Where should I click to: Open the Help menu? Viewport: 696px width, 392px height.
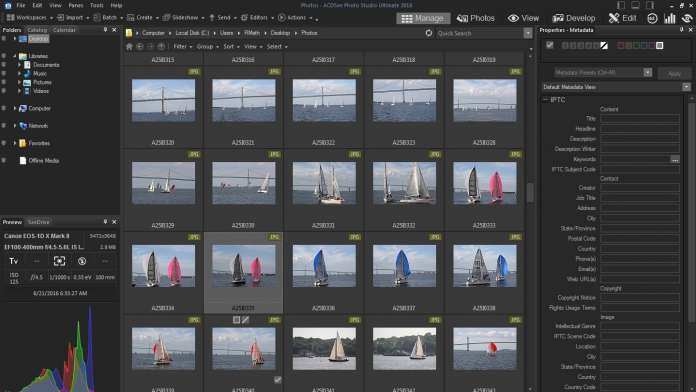click(116, 5)
